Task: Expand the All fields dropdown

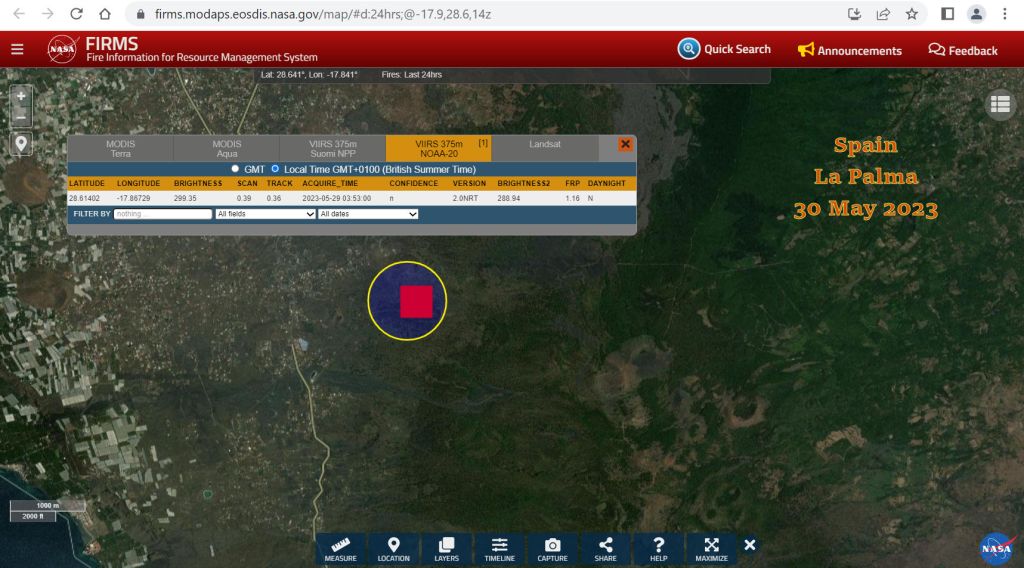Action: 265,214
